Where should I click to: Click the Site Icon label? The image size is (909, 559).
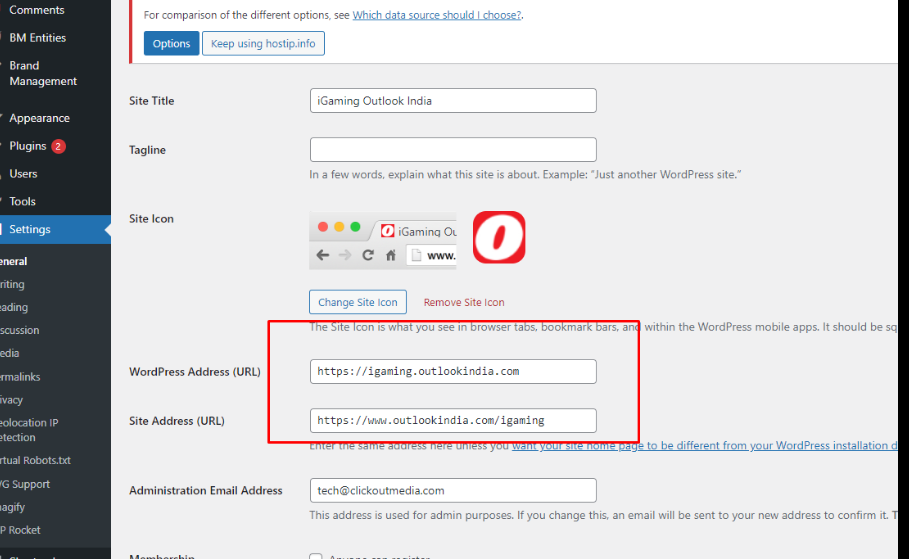click(151, 219)
